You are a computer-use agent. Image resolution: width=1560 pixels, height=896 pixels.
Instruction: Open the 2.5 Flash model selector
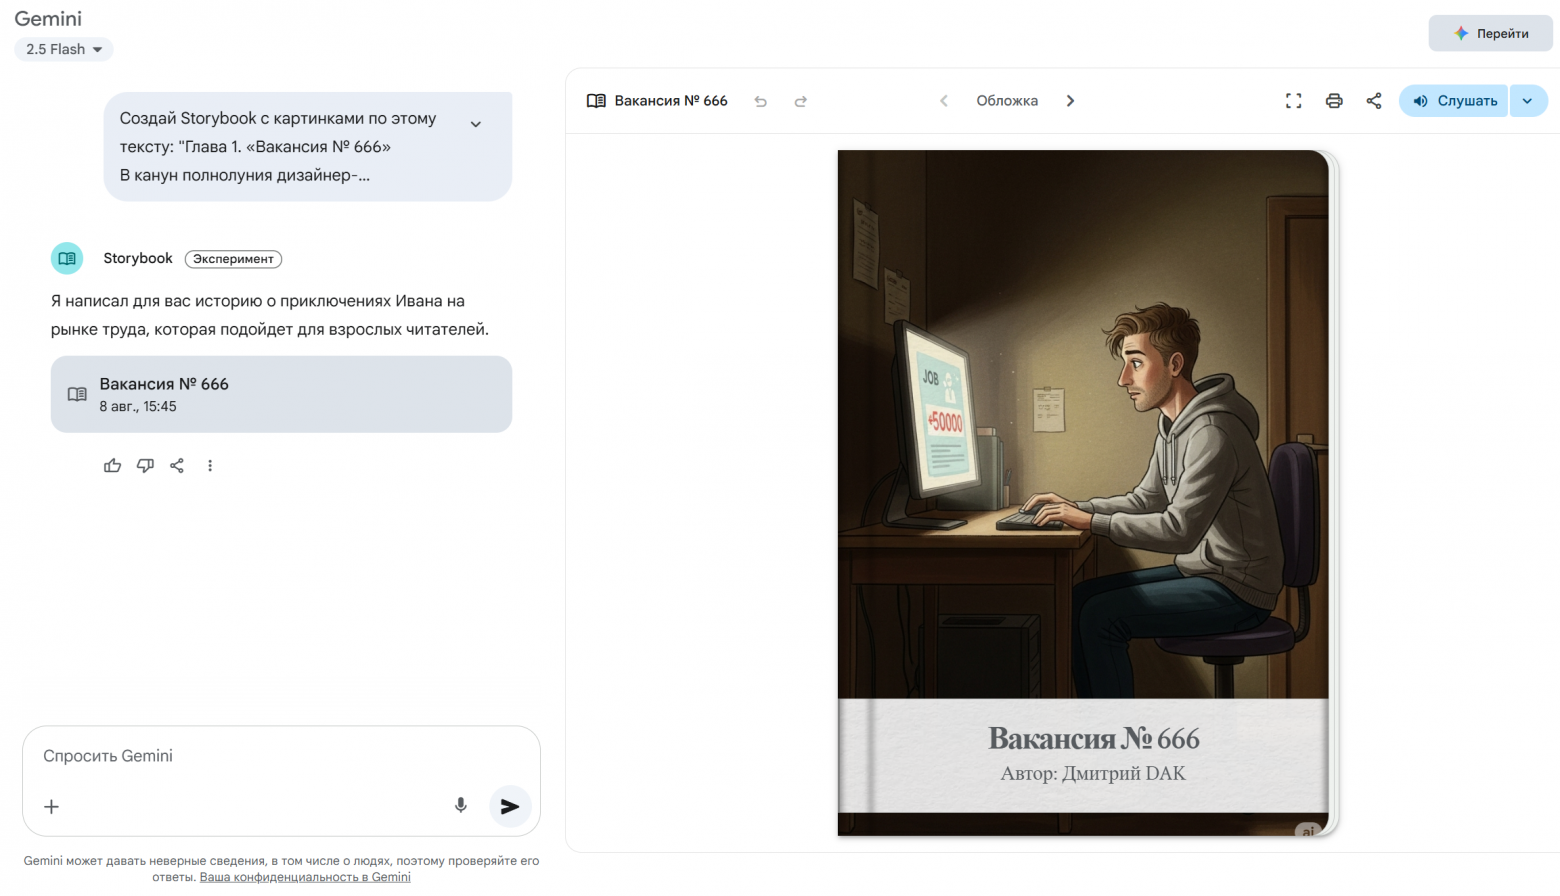click(63, 49)
